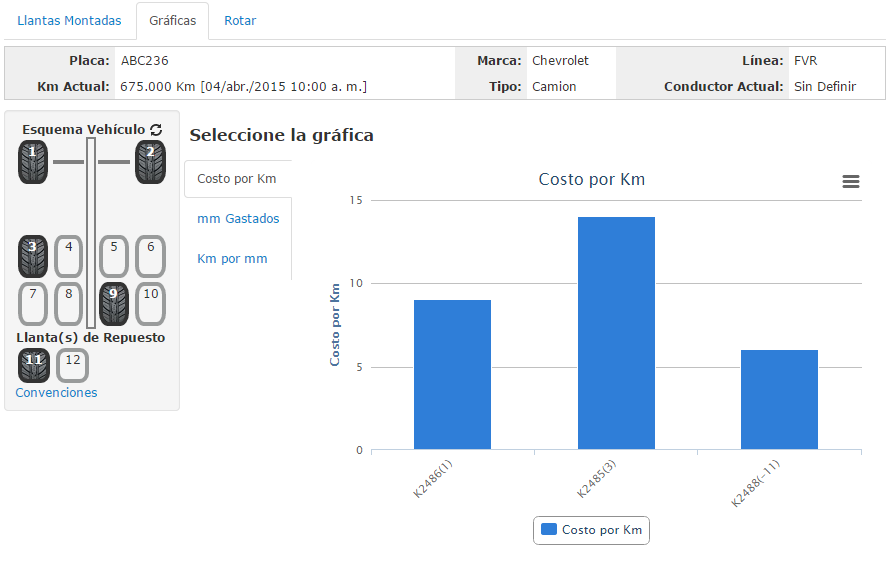890x562 pixels.
Task: Select empty tire slot 4
Action: click(x=68, y=256)
